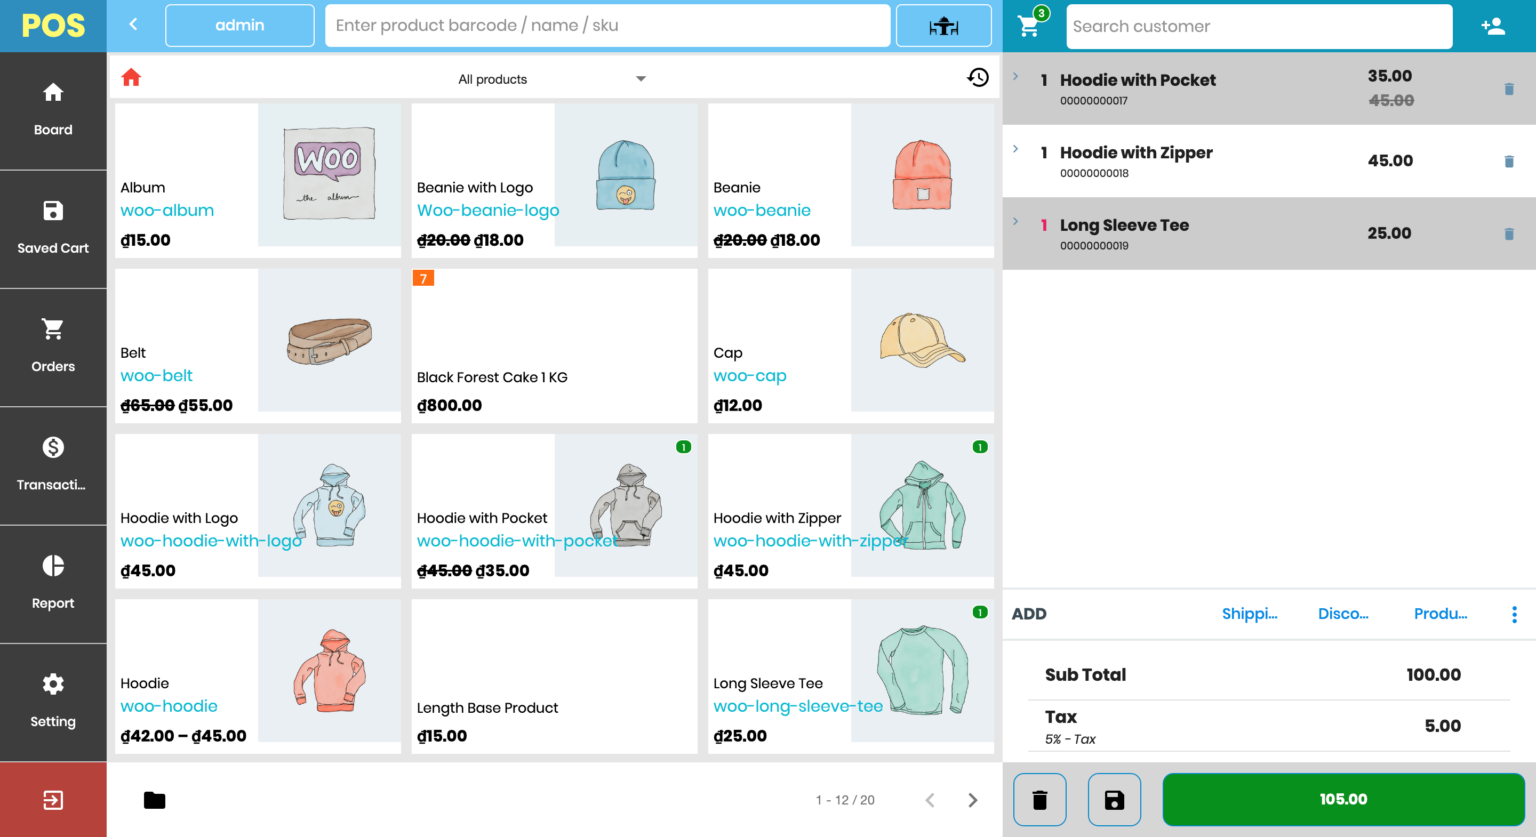Open Transactions from the sidebar
1536x837 pixels.
coord(52,465)
